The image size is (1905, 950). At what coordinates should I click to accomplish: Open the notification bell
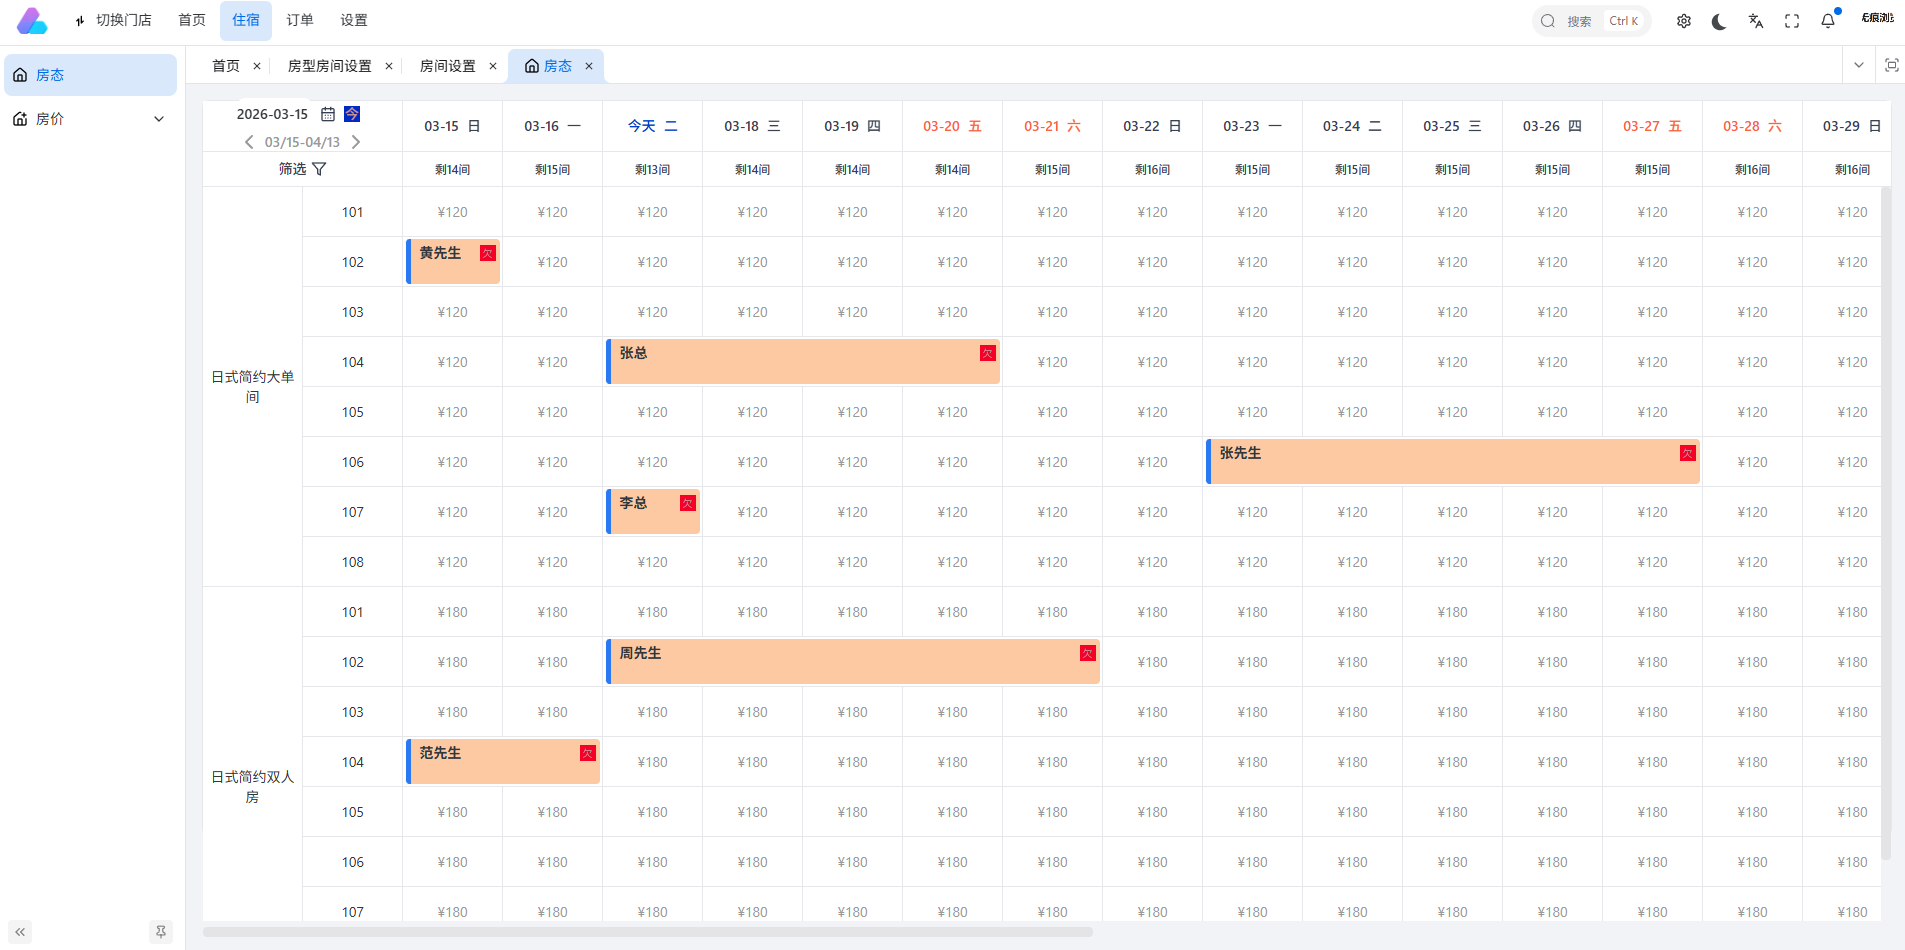[x=1828, y=21]
